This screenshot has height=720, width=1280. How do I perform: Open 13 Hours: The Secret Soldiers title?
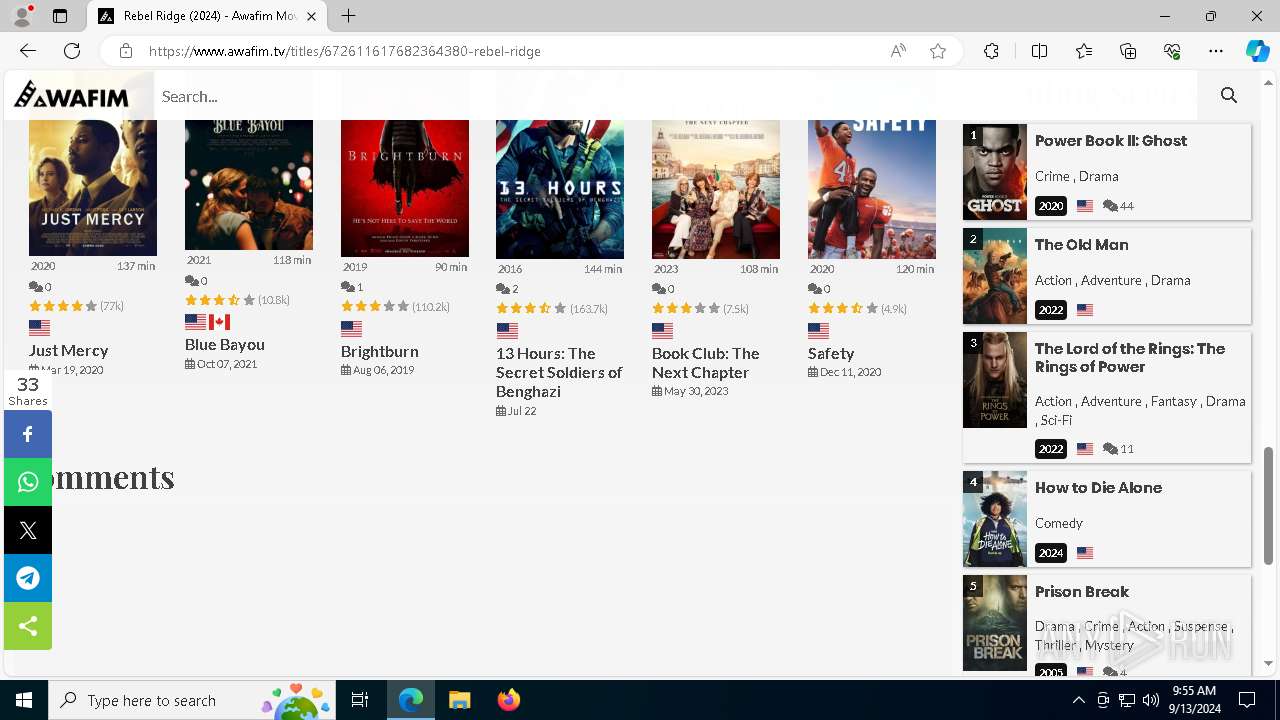coord(559,372)
